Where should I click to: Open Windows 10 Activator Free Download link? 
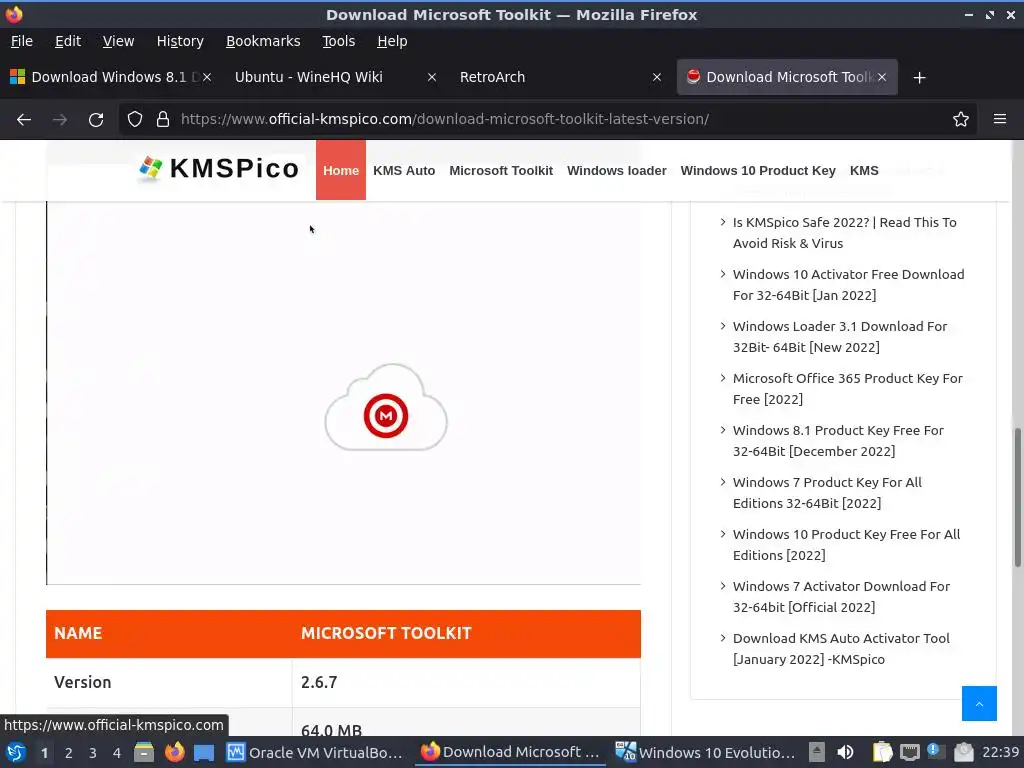(x=848, y=285)
